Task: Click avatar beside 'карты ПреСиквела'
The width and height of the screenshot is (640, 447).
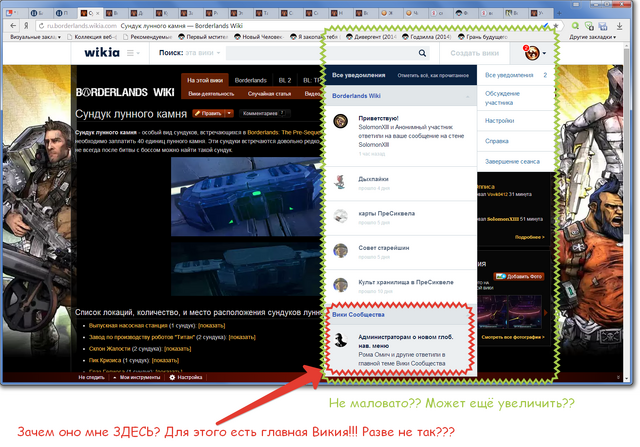Action: pos(340,216)
